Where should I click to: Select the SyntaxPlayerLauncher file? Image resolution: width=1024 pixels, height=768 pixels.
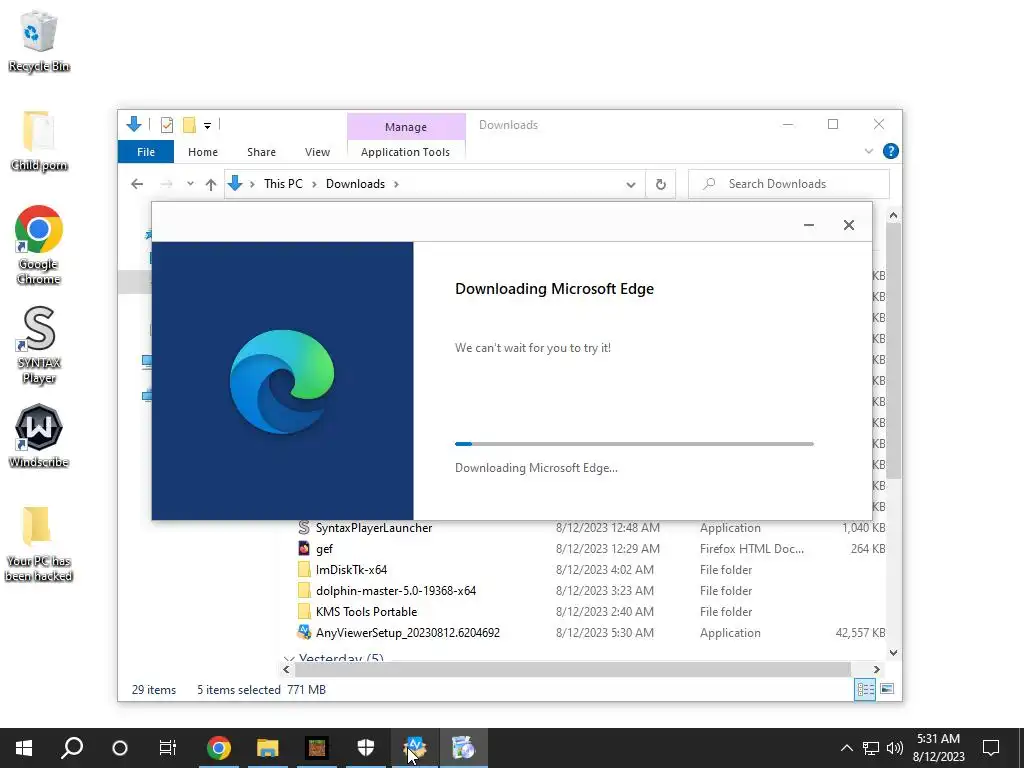coord(374,528)
